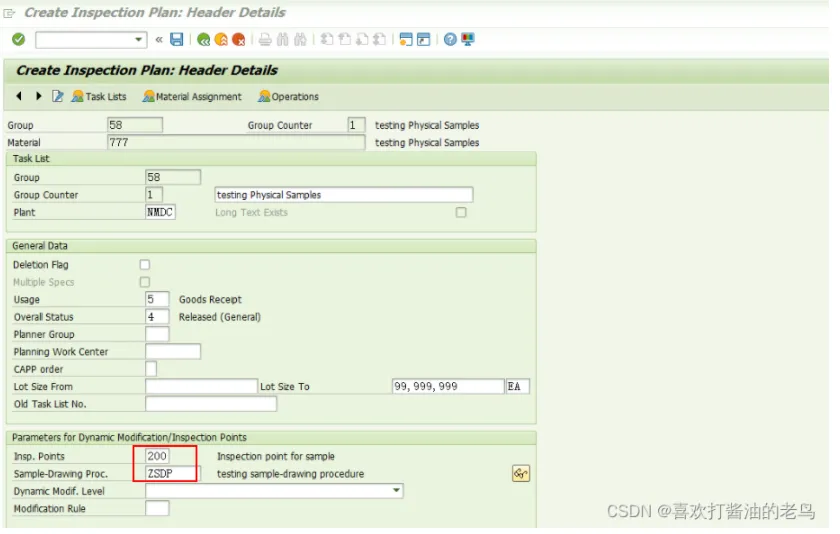Click the Group field in Task List section

(173, 177)
